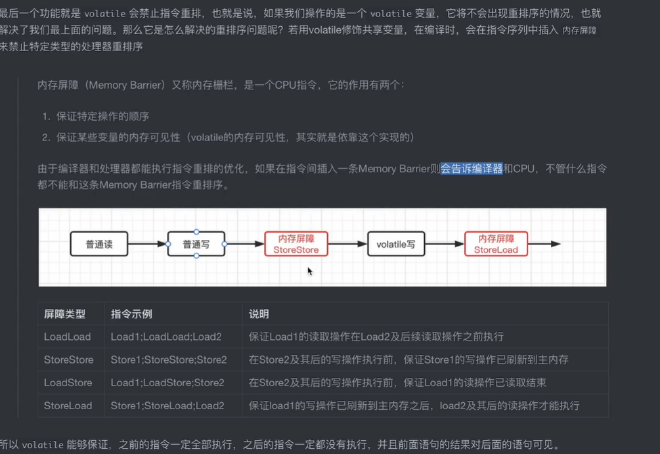Click the 普通读 box in the diagram

pyautogui.click(x=99, y=244)
